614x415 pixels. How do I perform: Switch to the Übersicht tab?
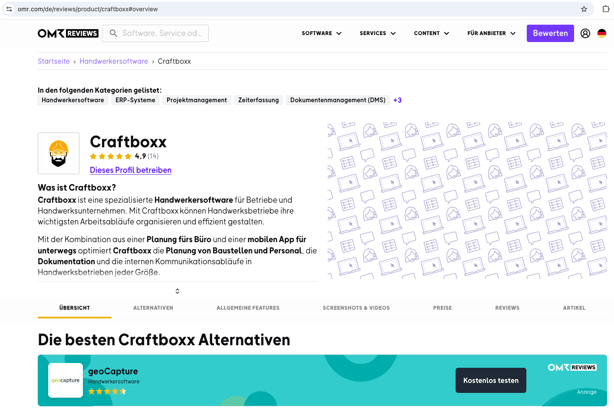pyautogui.click(x=74, y=308)
